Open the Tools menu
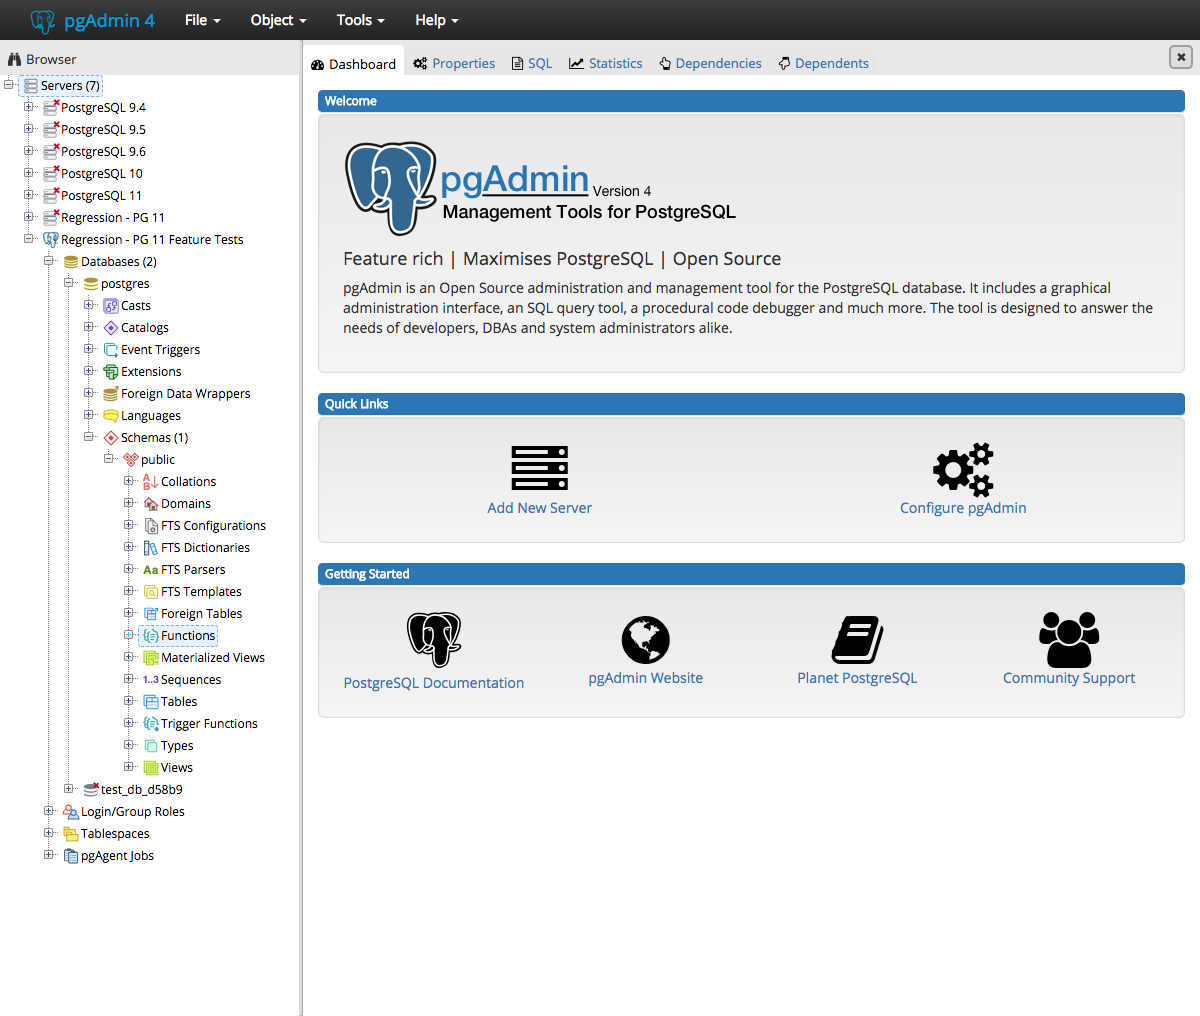This screenshot has width=1200, height=1016. pos(361,20)
